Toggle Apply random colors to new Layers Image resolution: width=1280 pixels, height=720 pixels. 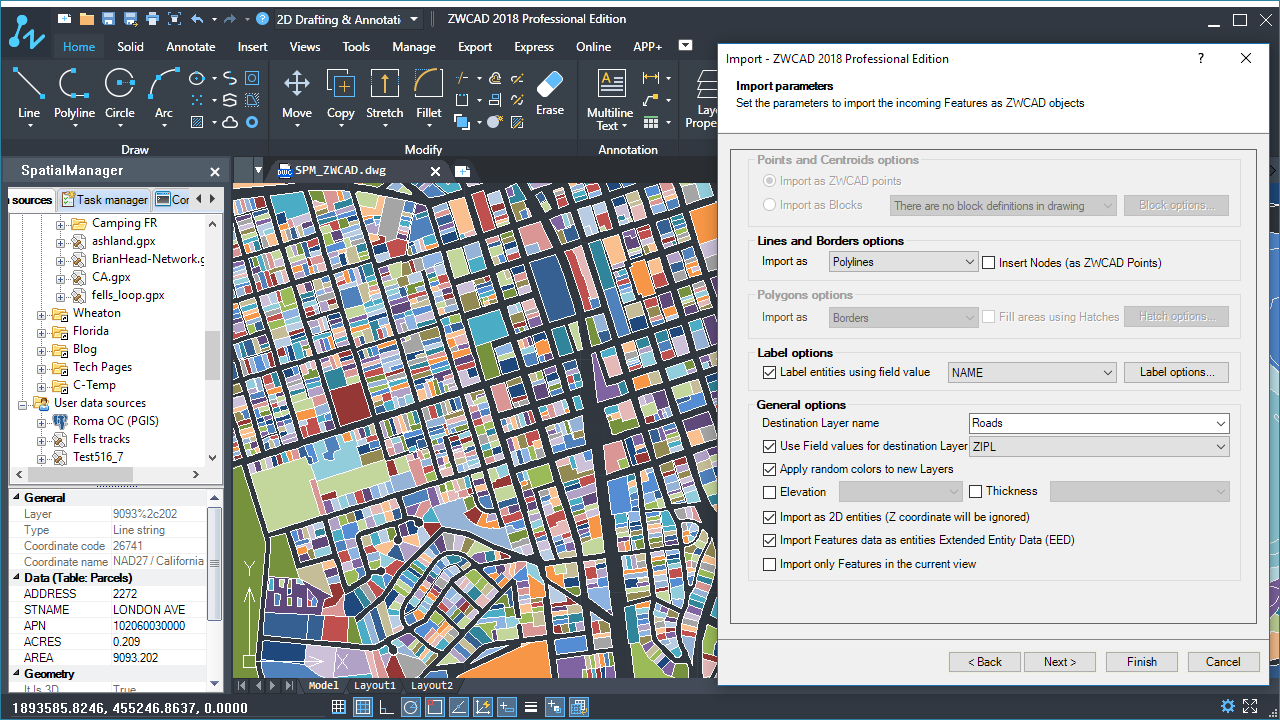pos(769,469)
